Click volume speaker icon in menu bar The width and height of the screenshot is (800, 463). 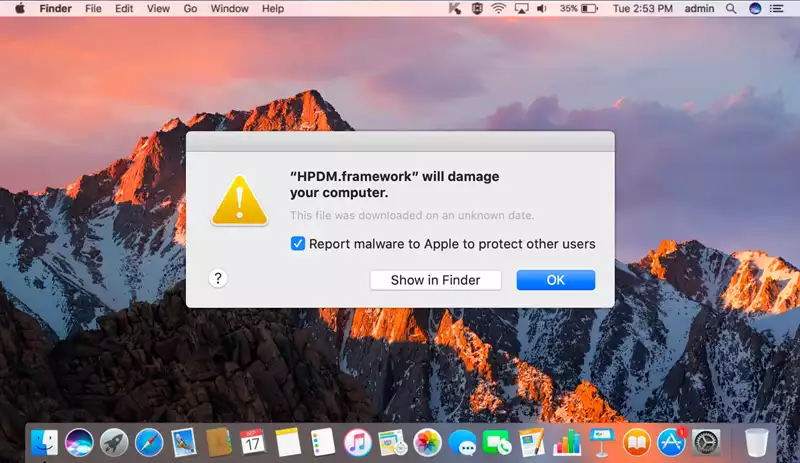(x=541, y=8)
